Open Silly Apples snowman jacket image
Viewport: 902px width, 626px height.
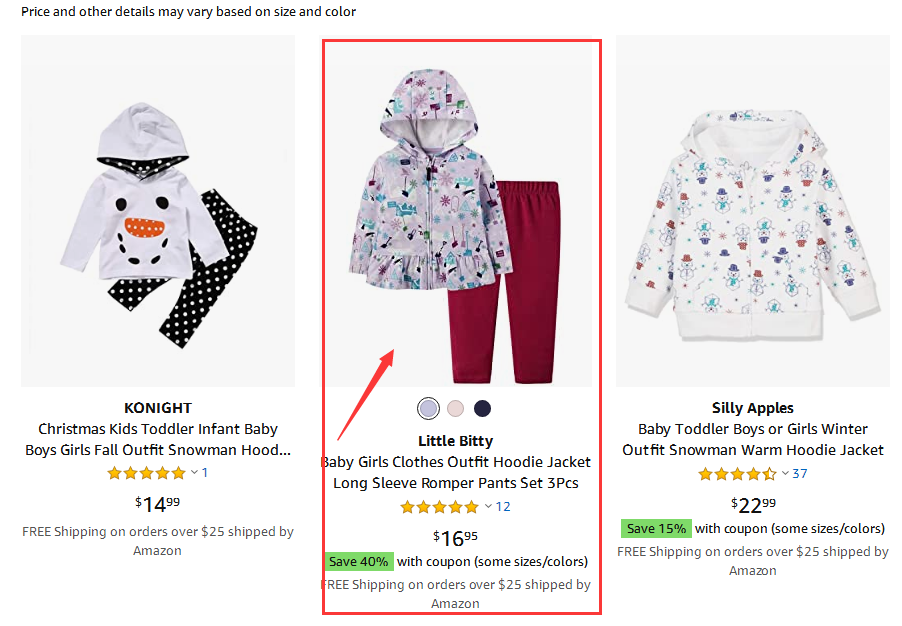coord(752,211)
